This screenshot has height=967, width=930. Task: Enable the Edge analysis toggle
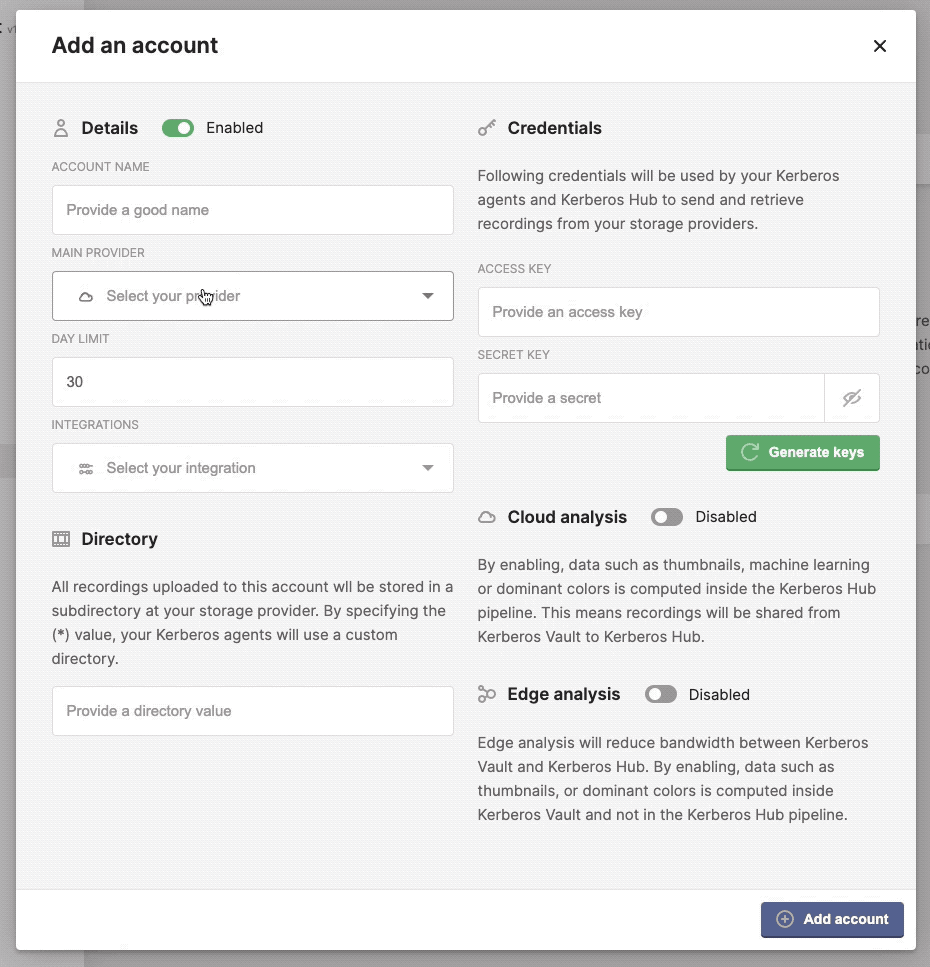click(661, 694)
